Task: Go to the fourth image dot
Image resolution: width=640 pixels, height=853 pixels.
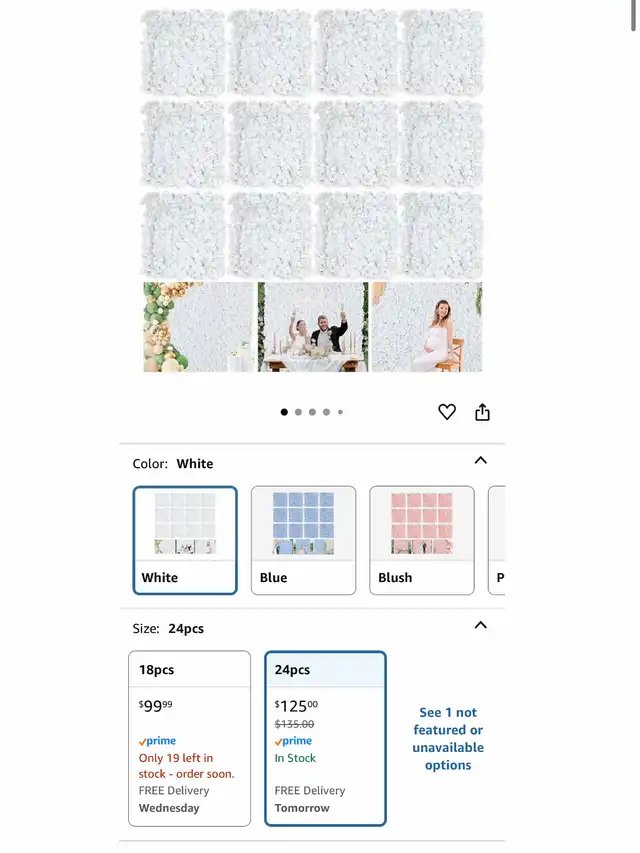Action: tap(327, 412)
